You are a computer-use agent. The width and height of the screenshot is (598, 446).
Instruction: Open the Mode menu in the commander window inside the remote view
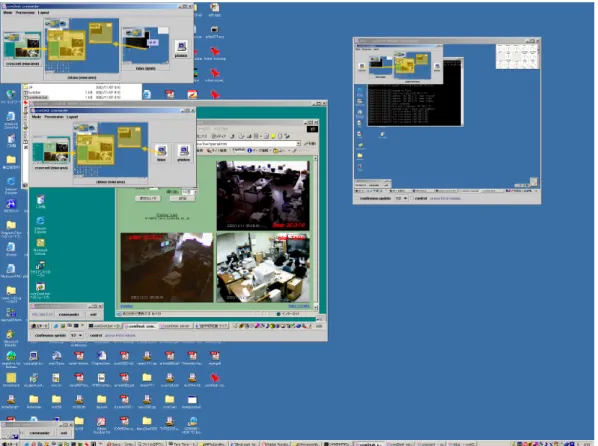[x=37, y=117]
